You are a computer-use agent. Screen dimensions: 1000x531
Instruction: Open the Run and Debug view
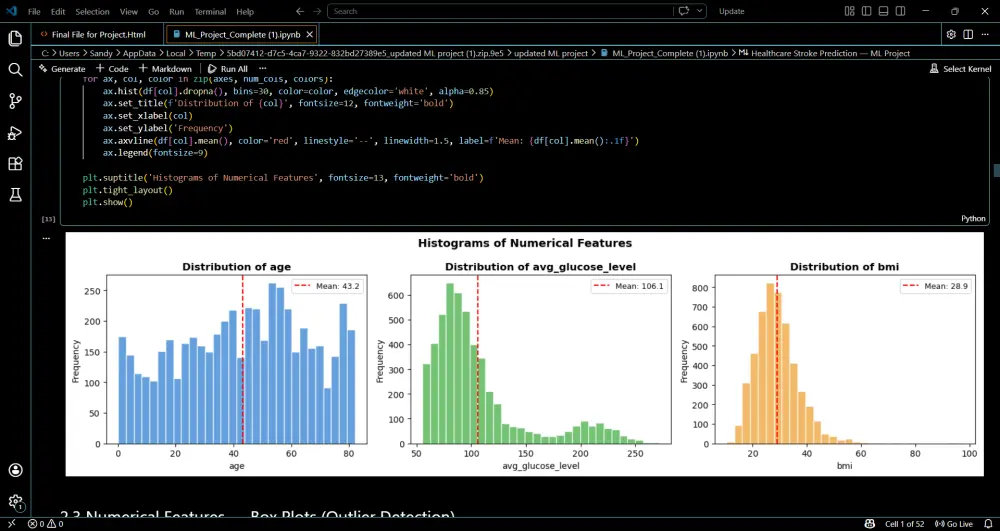coord(15,133)
